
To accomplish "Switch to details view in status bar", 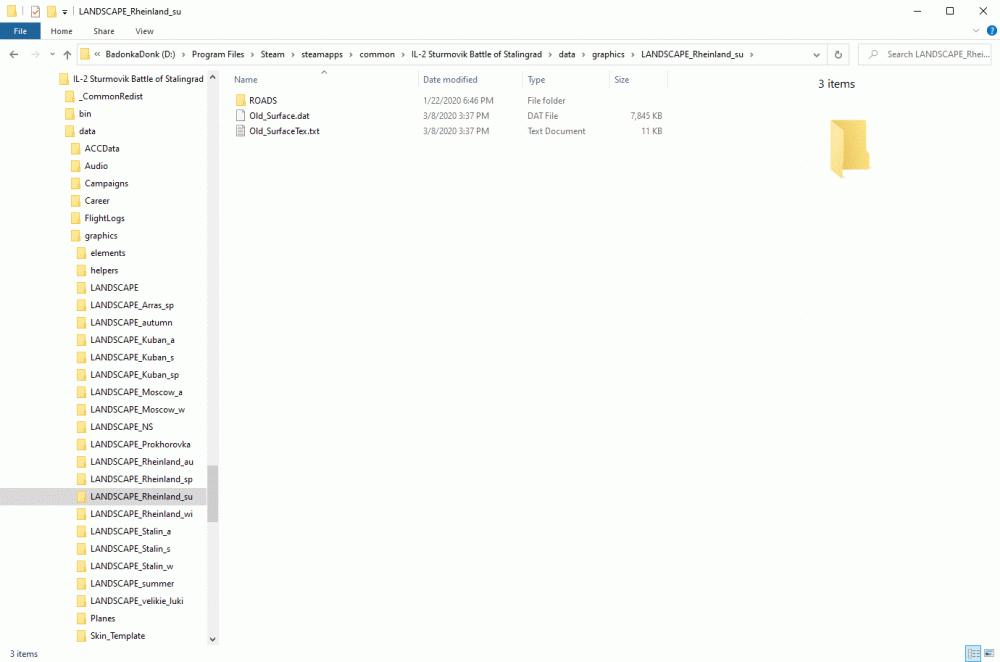I will pyautogui.click(x=973, y=653).
